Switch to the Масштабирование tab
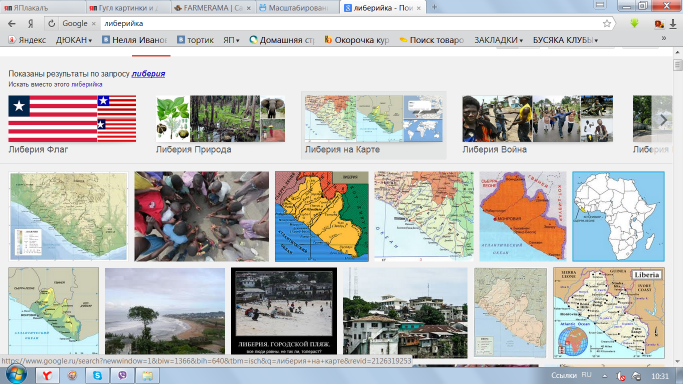This screenshot has height=384, width=683. (297, 7)
